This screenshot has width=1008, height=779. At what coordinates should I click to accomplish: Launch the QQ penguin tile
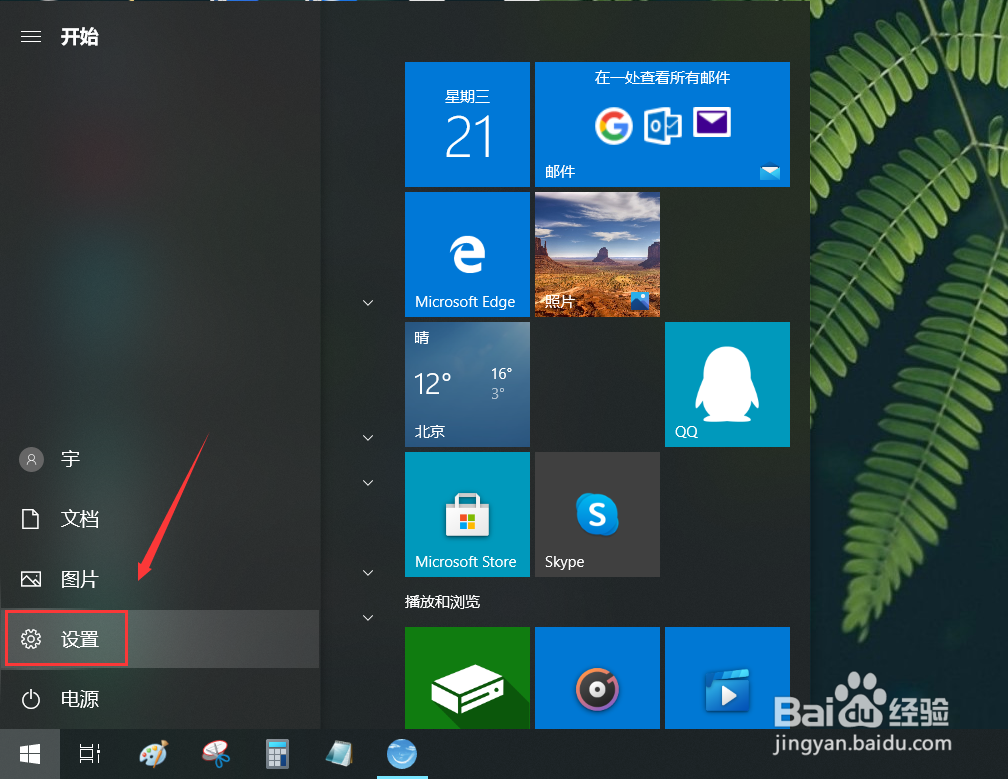pyautogui.click(x=727, y=384)
